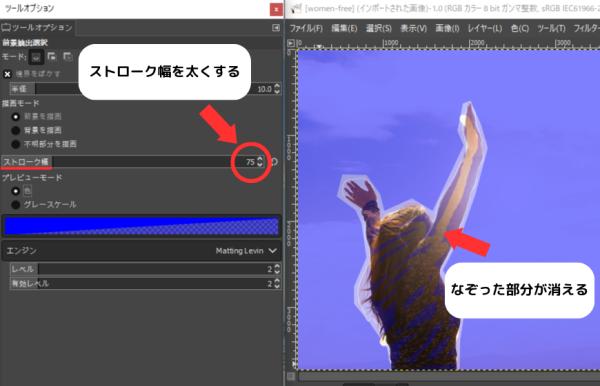Open the Image (画像) menu

point(447,28)
